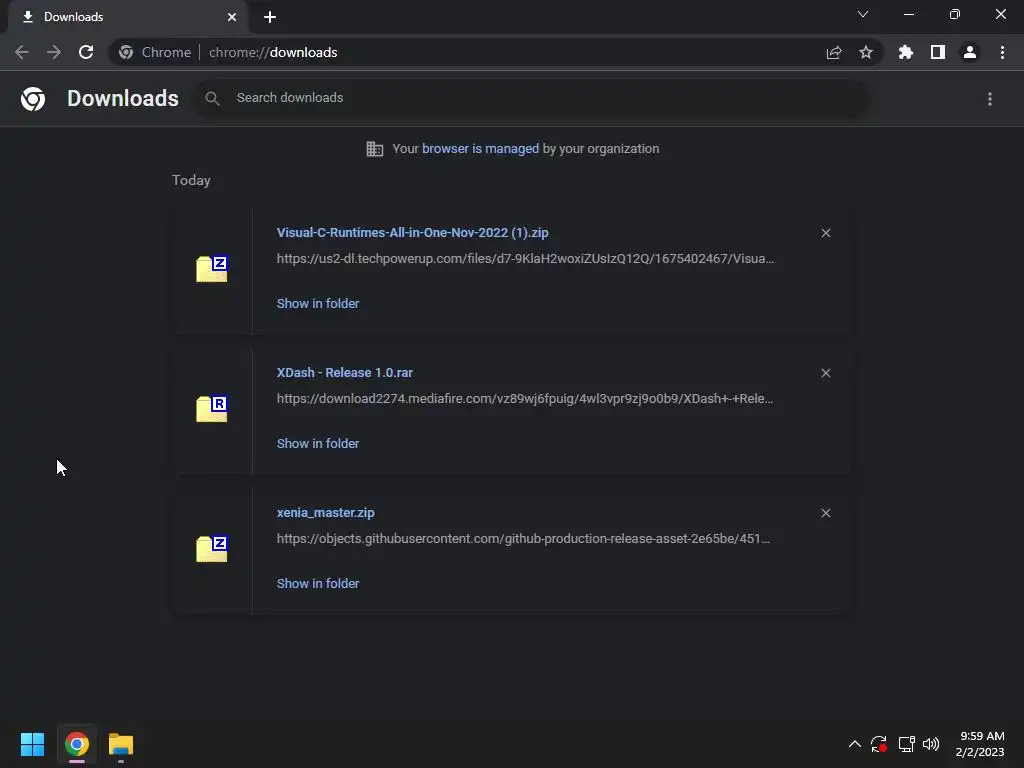
Task: Open the Downloads page more actions menu
Action: point(990,99)
